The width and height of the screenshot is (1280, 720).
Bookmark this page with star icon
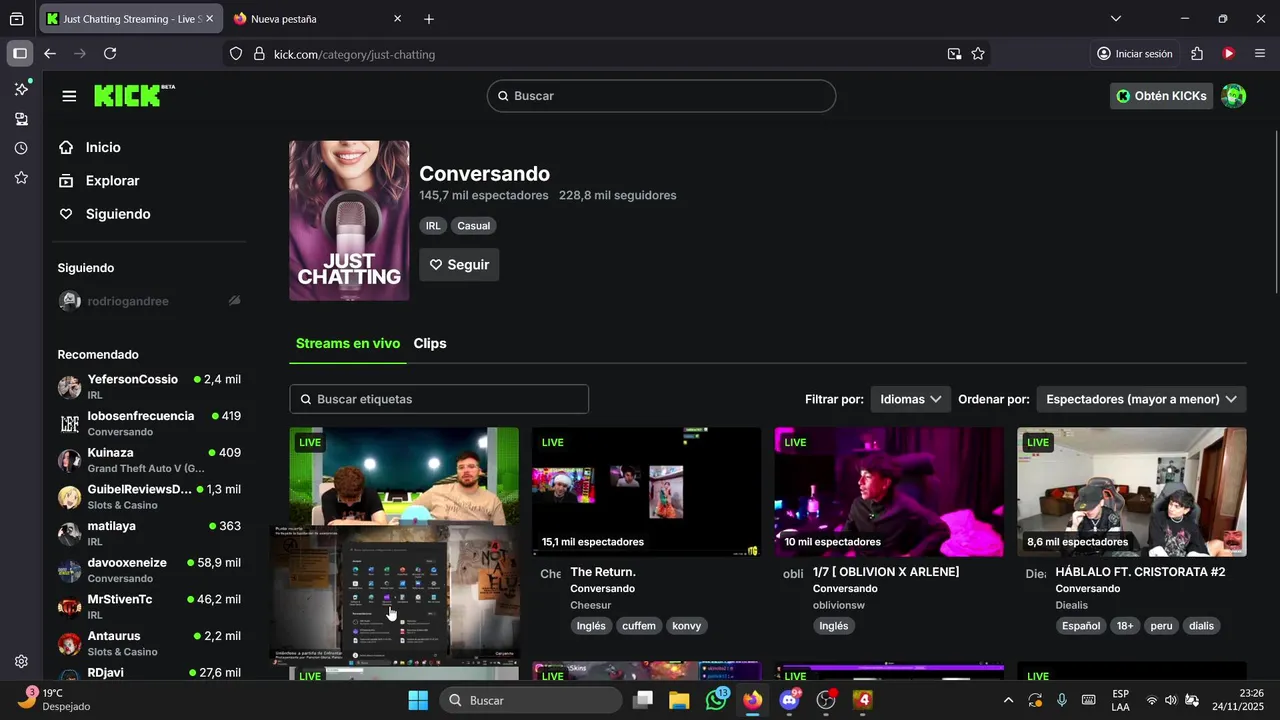[x=978, y=54]
